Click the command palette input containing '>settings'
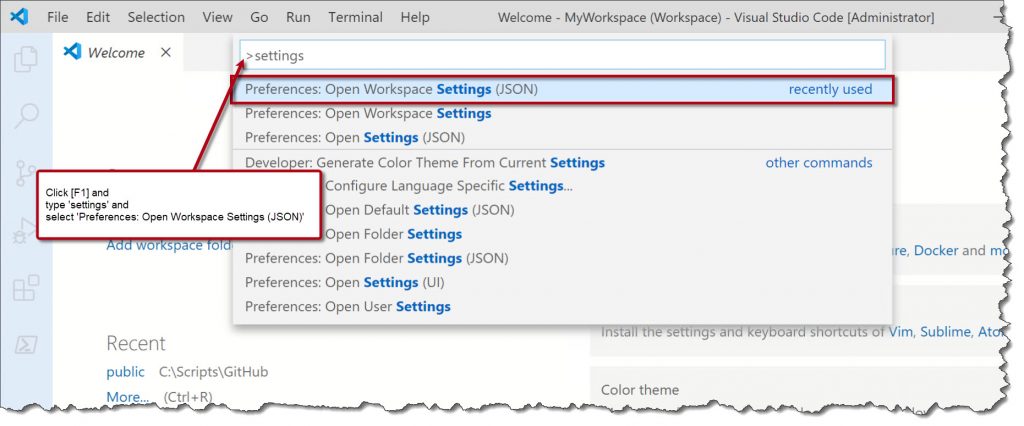 (x=562, y=56)
